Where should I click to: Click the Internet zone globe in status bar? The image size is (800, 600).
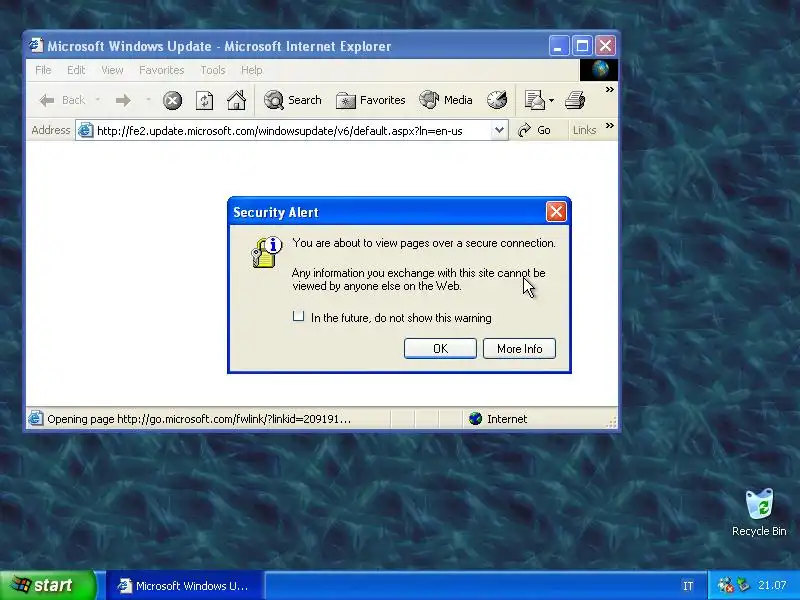pyautogui.click(x=475, y=419)
